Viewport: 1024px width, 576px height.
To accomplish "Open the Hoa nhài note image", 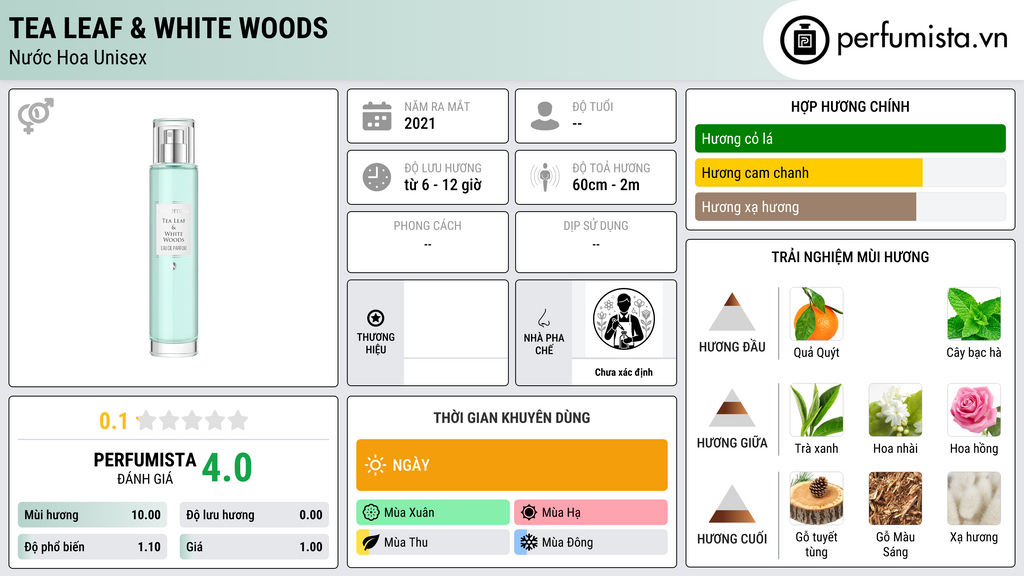I will coord(895,409).
